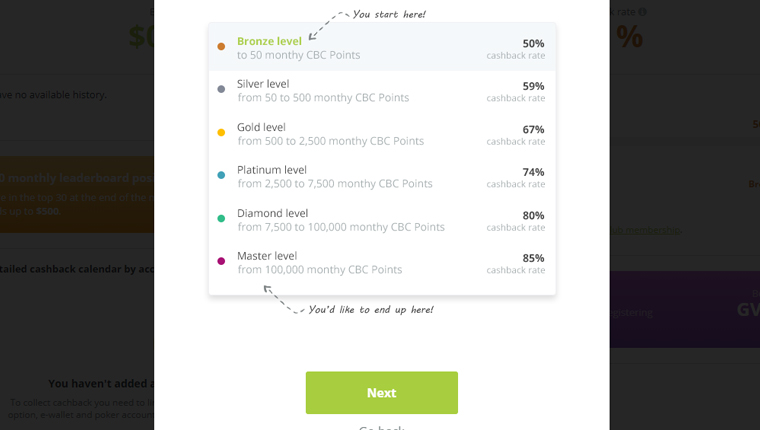Click the 85% cashback rate value
760x430 pixels.
[533, 258]
